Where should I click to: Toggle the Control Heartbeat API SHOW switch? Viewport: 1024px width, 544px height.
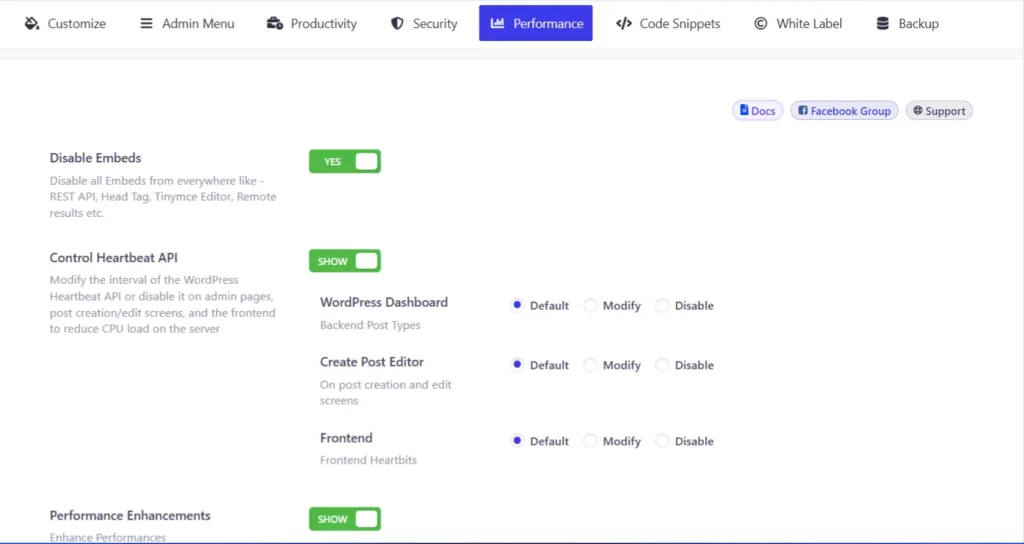[x=345, y=261]
